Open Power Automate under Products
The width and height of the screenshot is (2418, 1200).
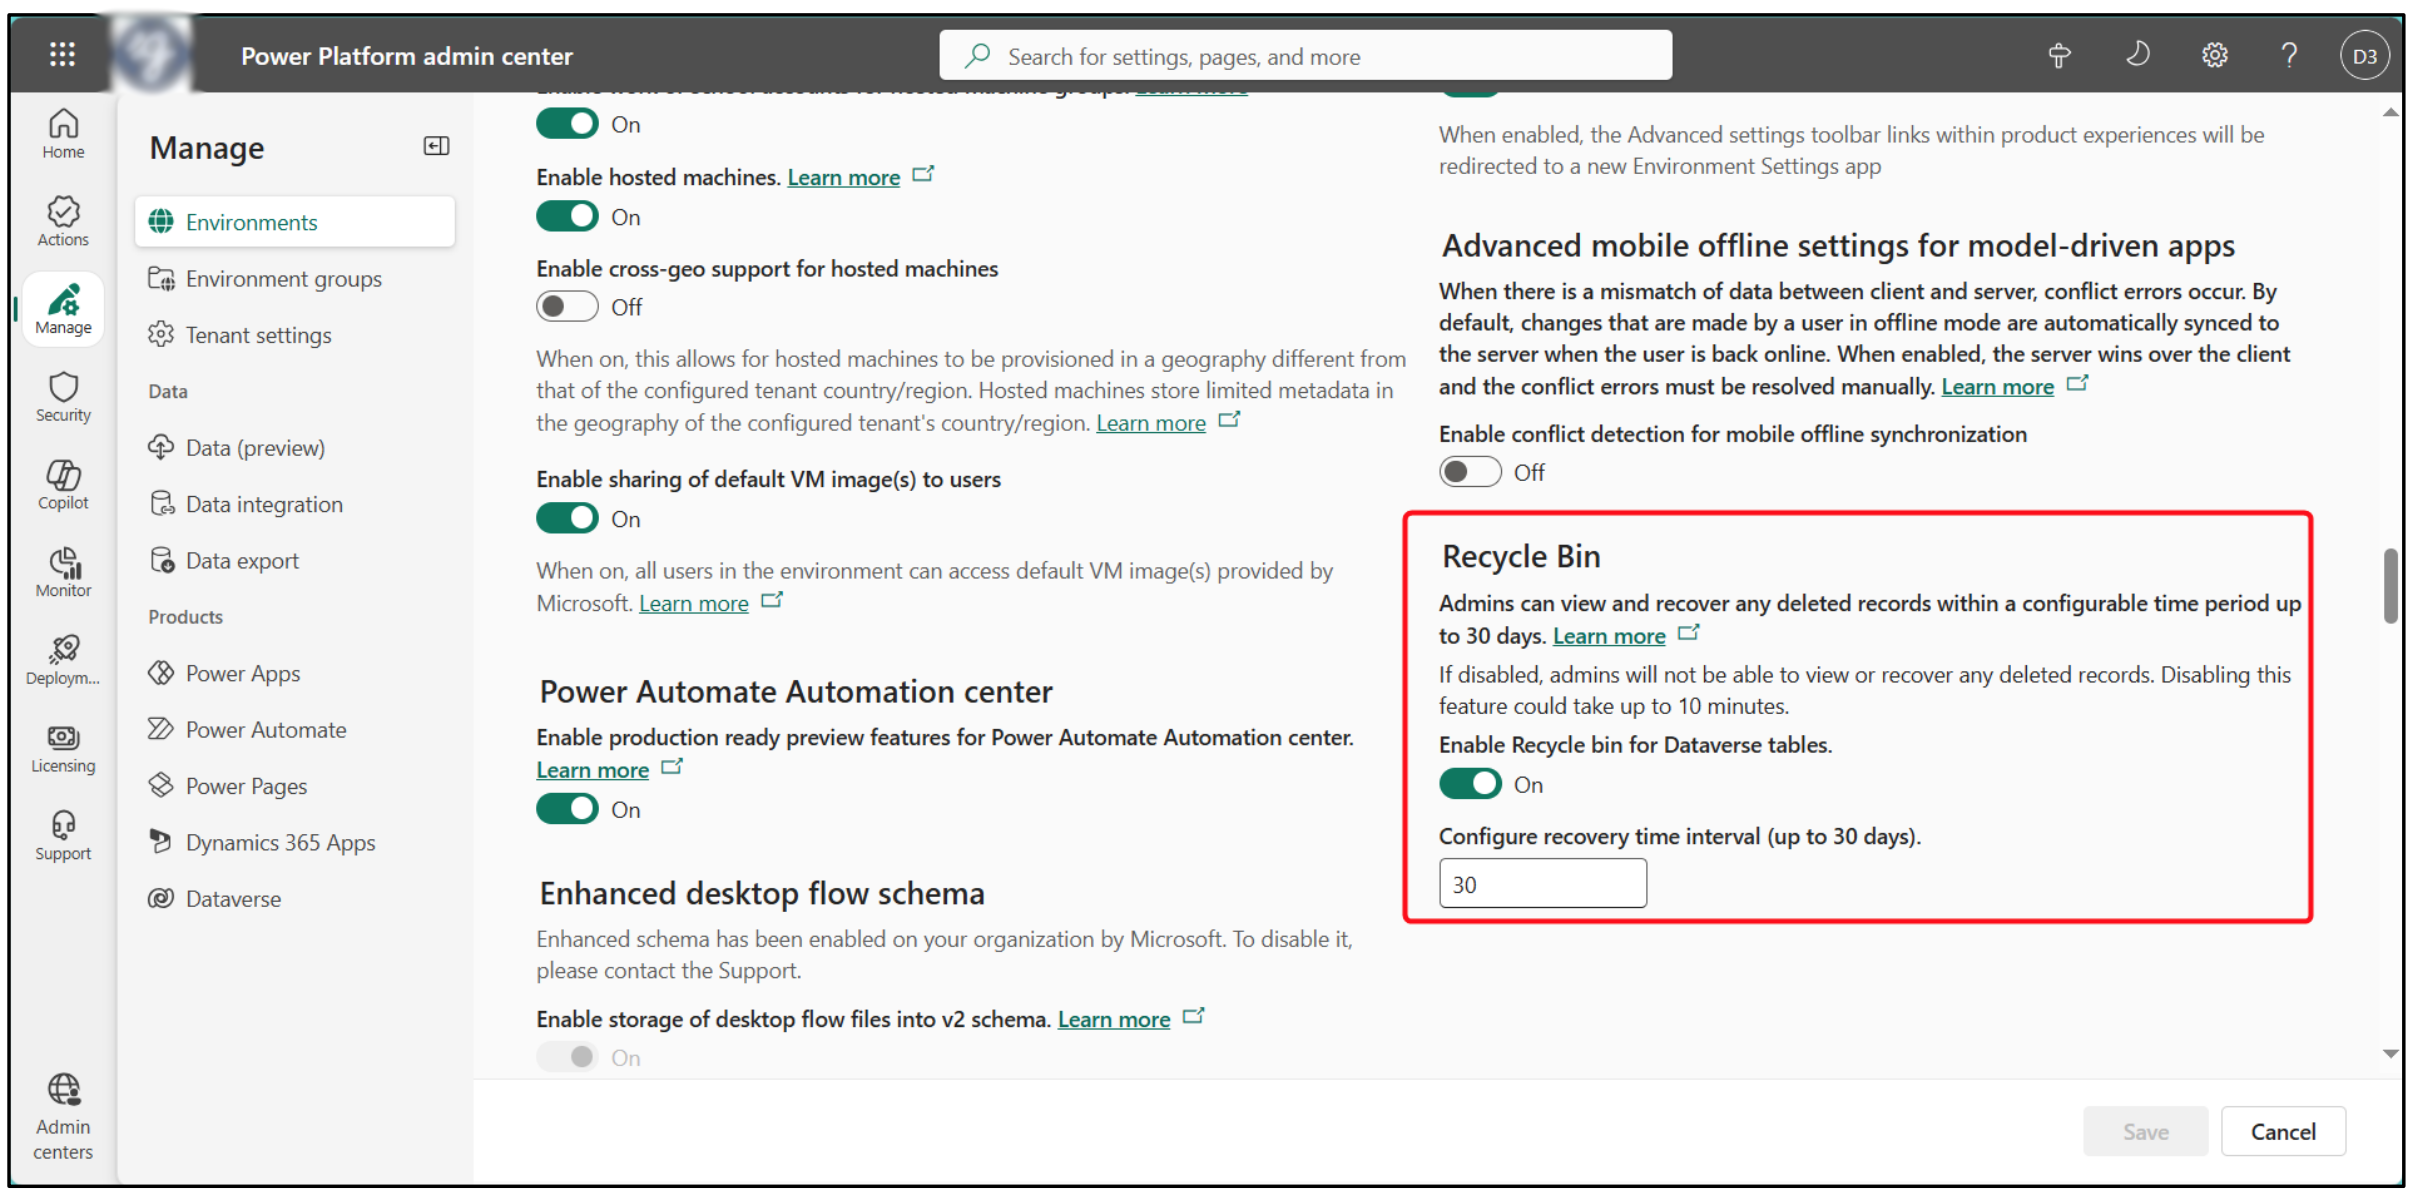point(265,730)
